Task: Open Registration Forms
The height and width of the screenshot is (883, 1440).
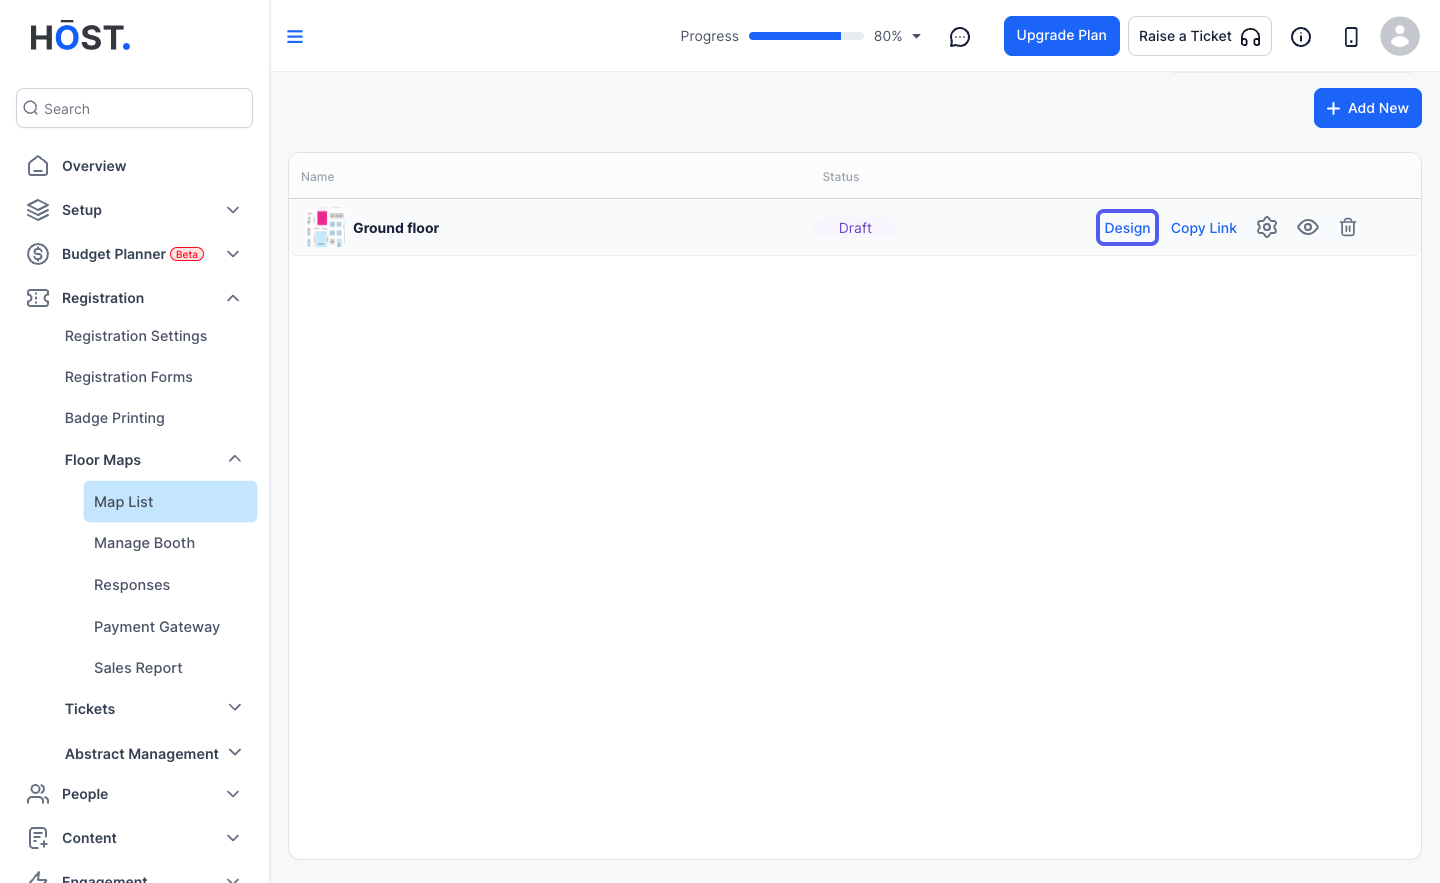Action: pyautogui.click(x=129, y=377)
